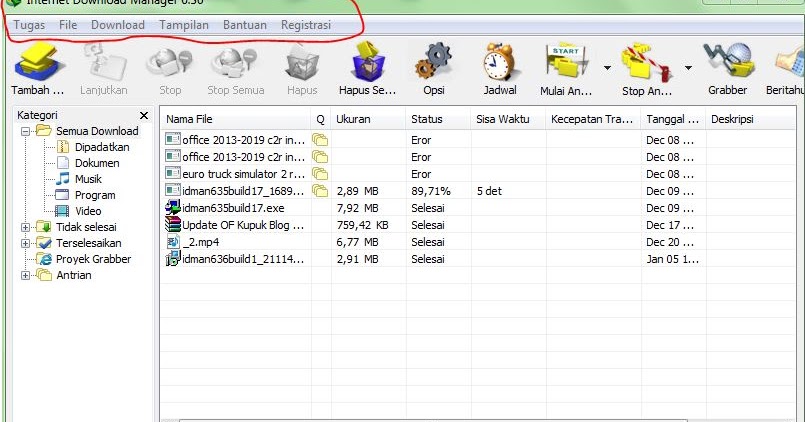Click the Beritahu toolbar icon
805x422 pixels.
789,63
